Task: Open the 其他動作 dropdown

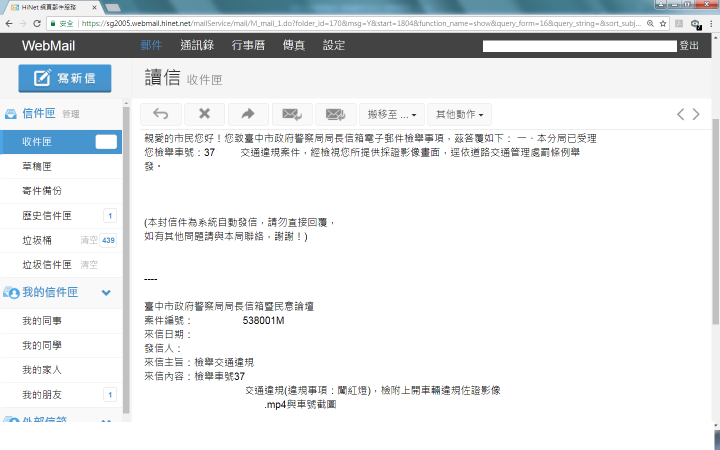Action: 459,114
